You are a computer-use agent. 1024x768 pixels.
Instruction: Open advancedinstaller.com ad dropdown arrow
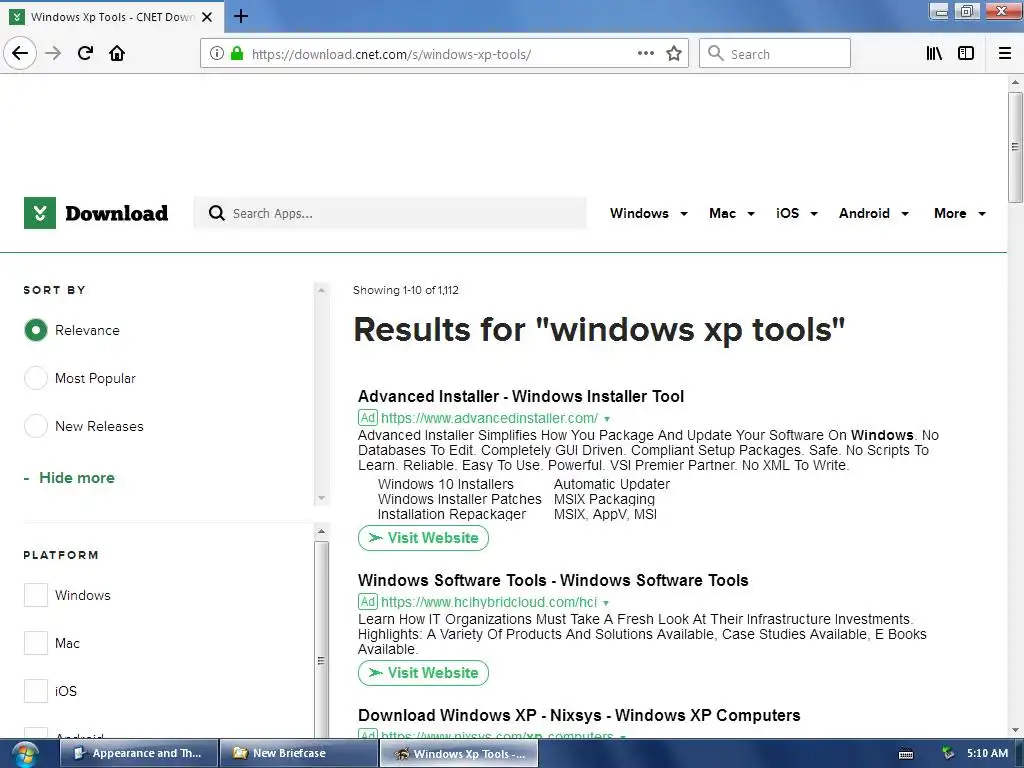tap(607, 419)
